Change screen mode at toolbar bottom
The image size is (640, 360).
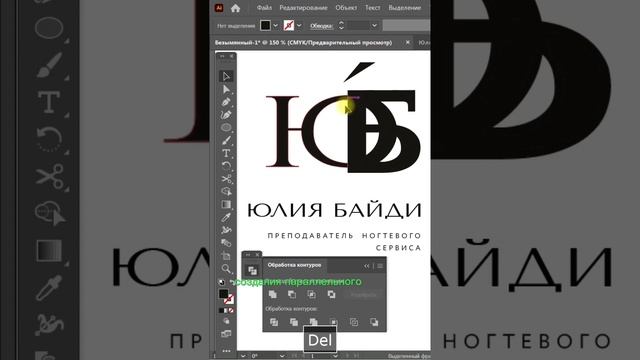pos(226,334)
